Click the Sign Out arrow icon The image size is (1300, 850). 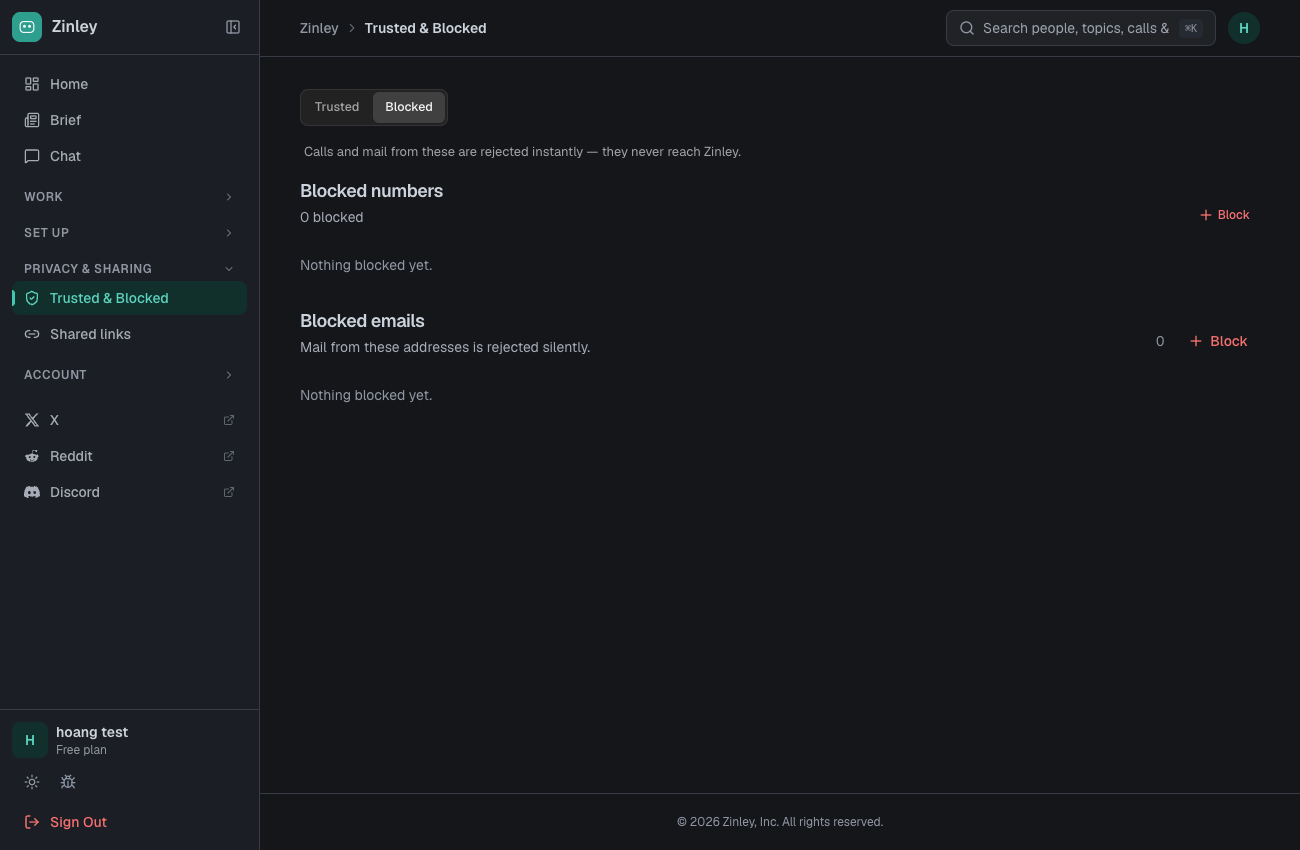tap(32, 822)
